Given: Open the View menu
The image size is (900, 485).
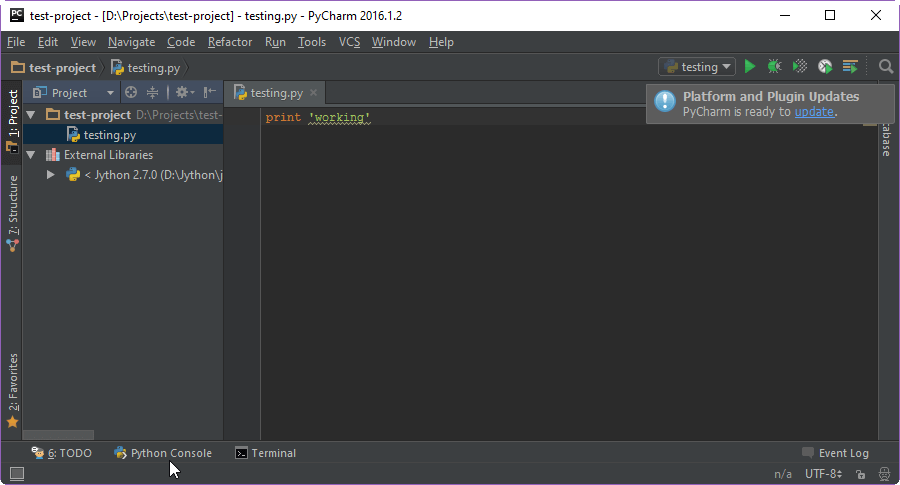Looking at the screenshot, I should pyautogui.click(x=83, y=42).
